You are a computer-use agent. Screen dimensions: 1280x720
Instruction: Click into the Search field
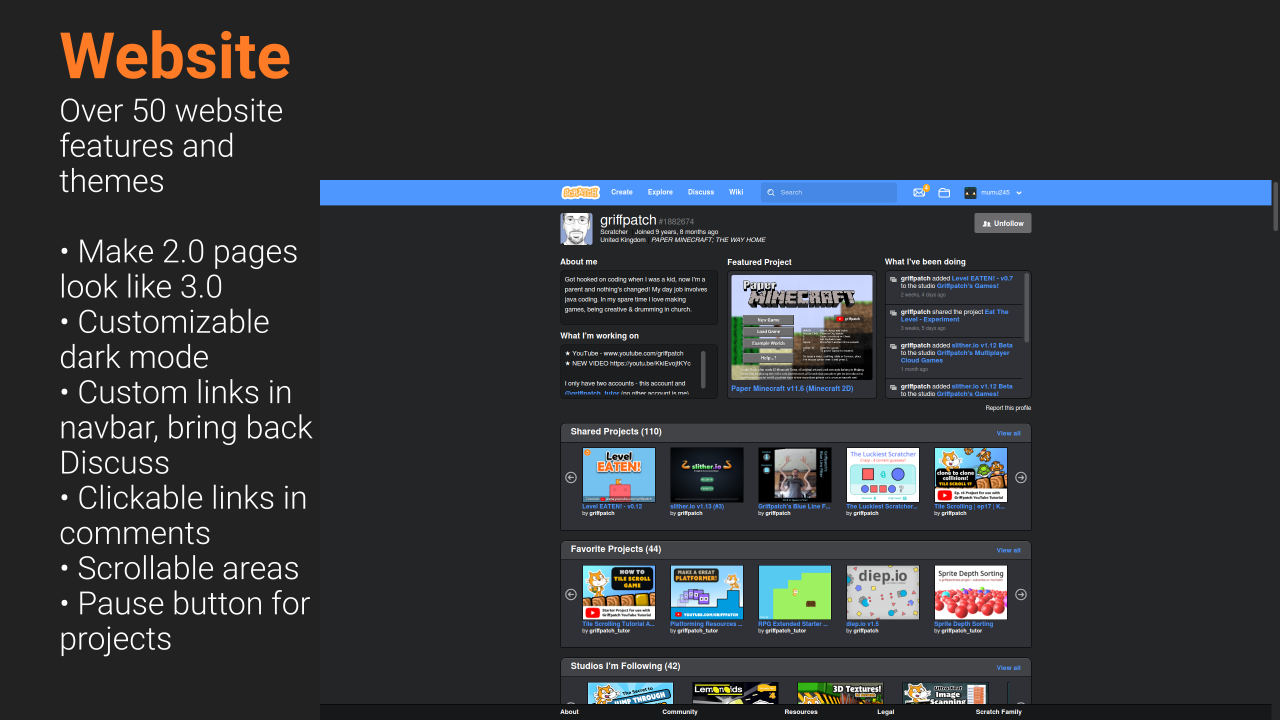point(829,192)
